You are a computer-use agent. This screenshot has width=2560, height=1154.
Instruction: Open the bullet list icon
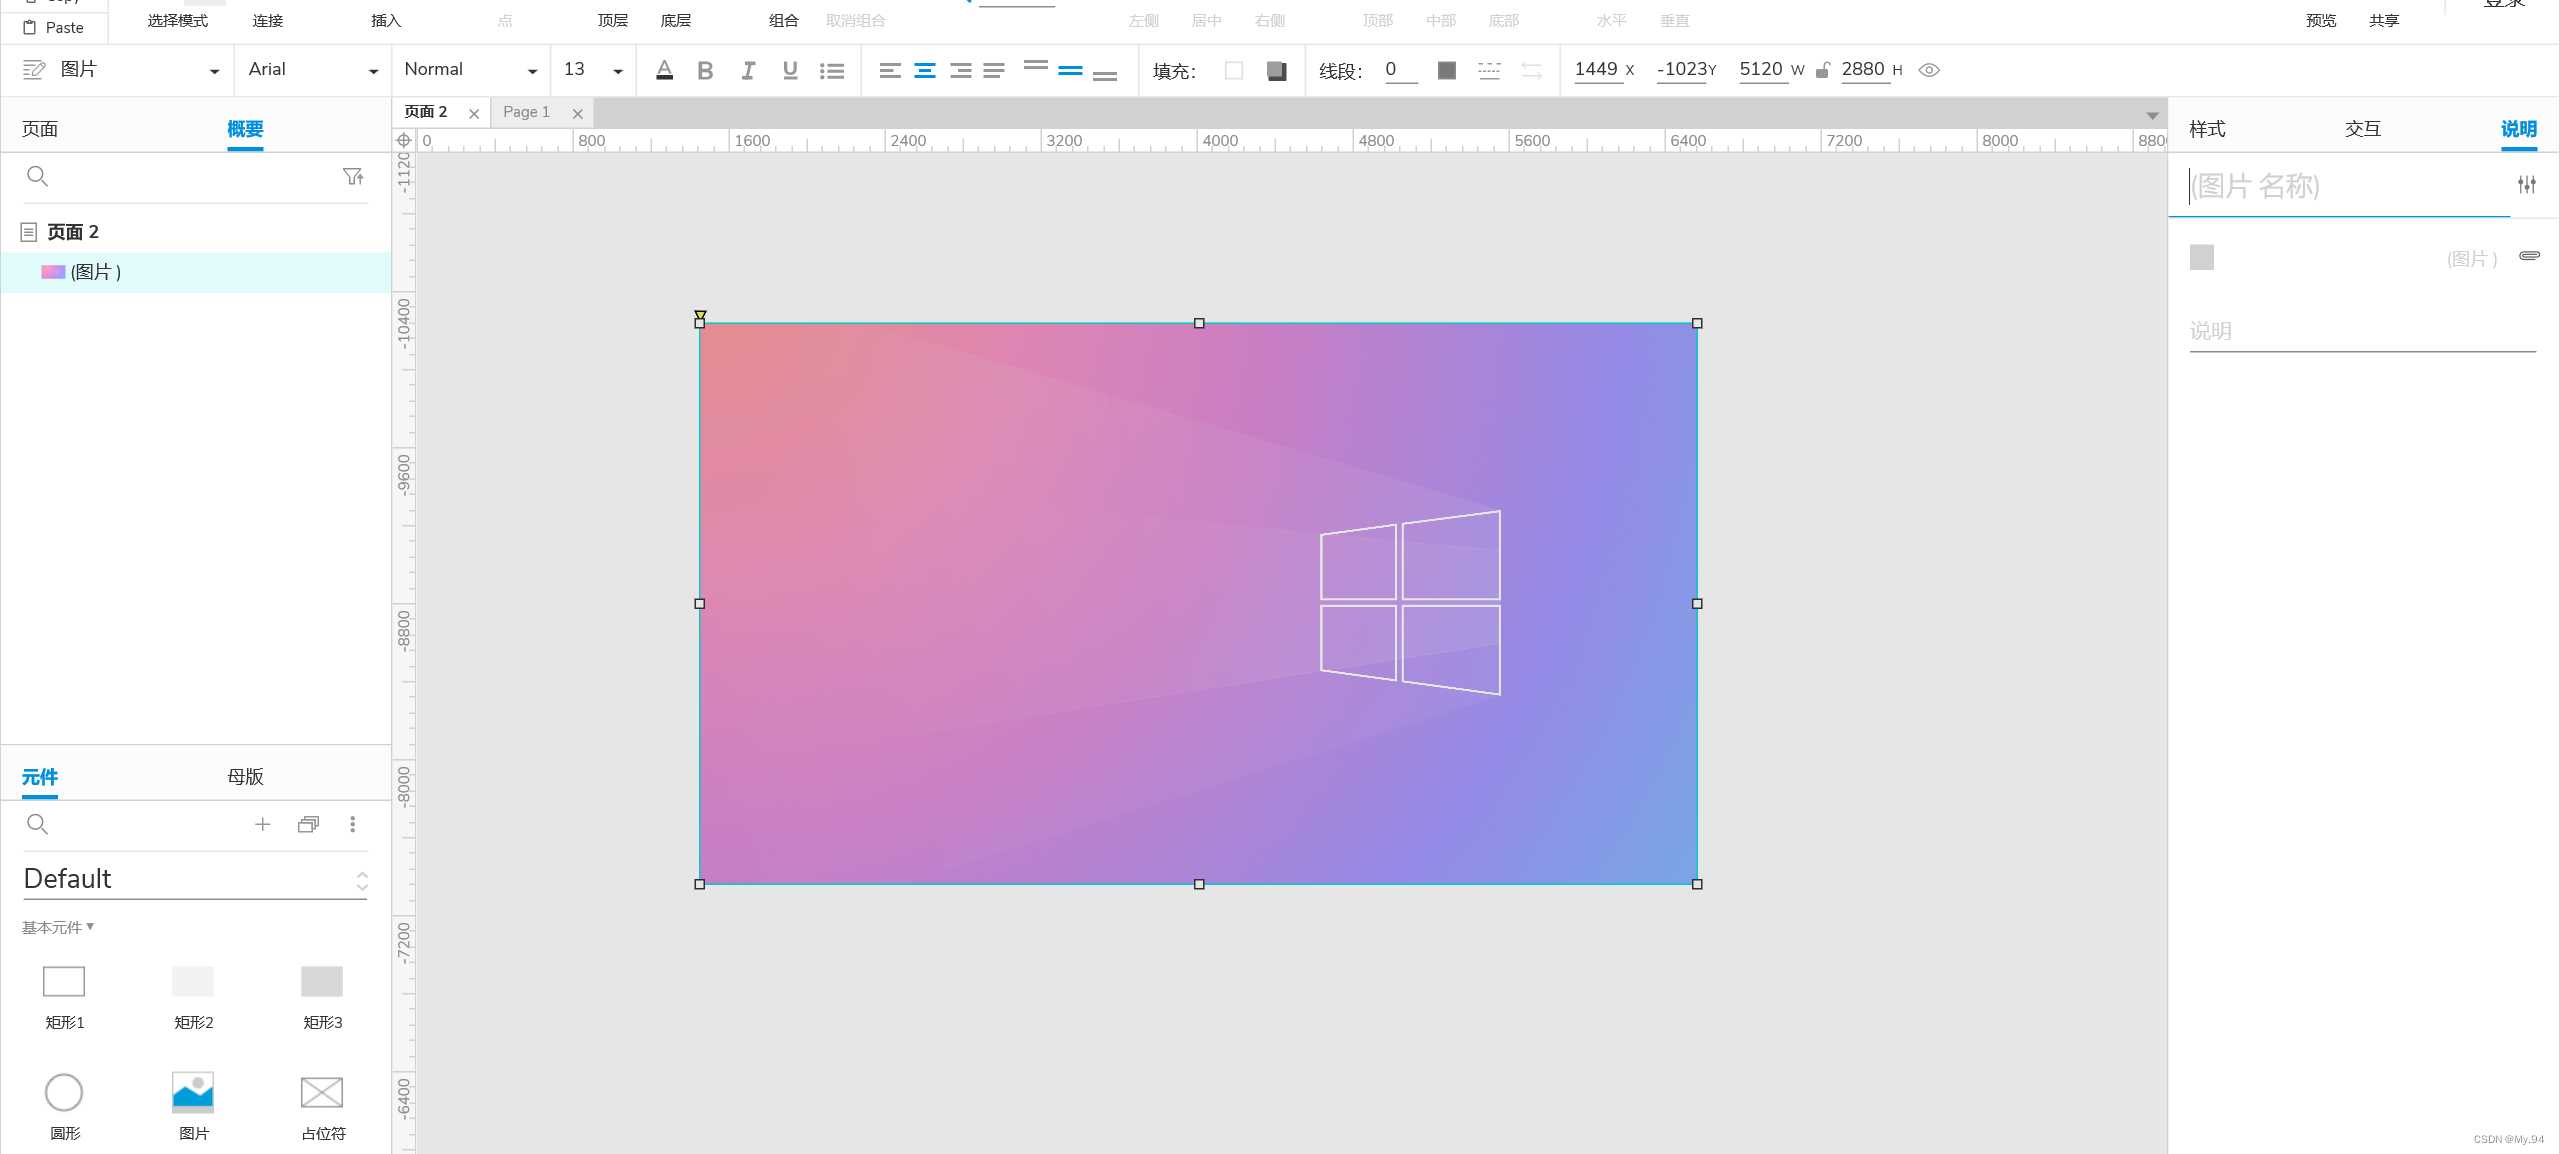(832, 70)
